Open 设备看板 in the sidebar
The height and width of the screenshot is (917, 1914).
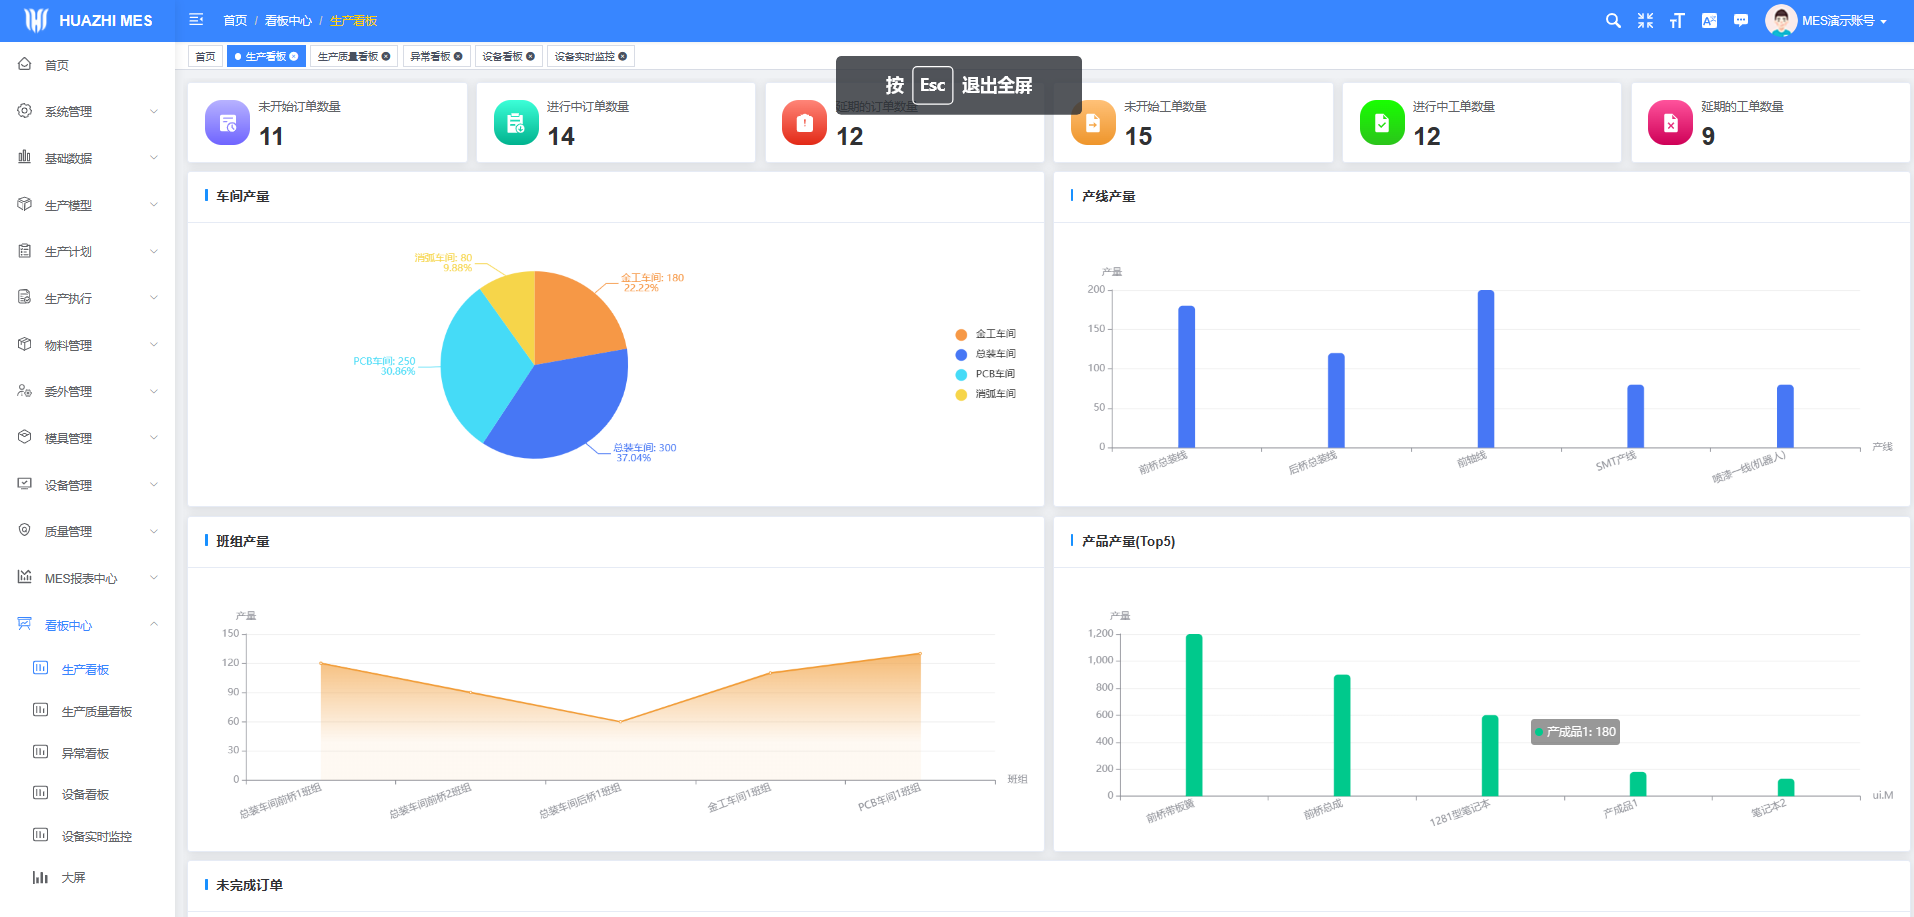[x=85, y=795]
